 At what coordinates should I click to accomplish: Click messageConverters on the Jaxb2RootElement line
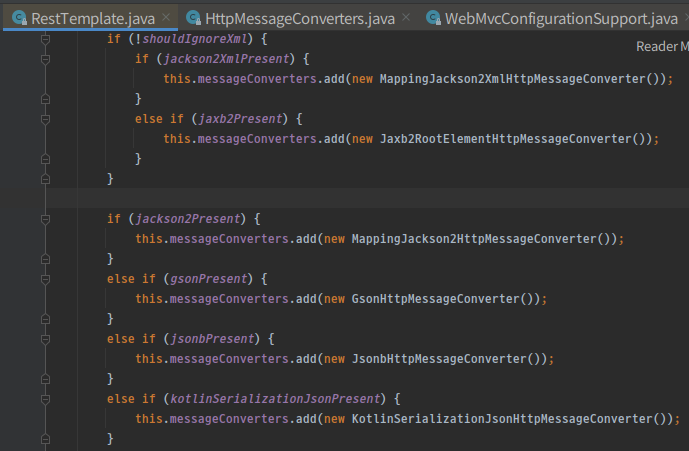(x=257, y=139)
